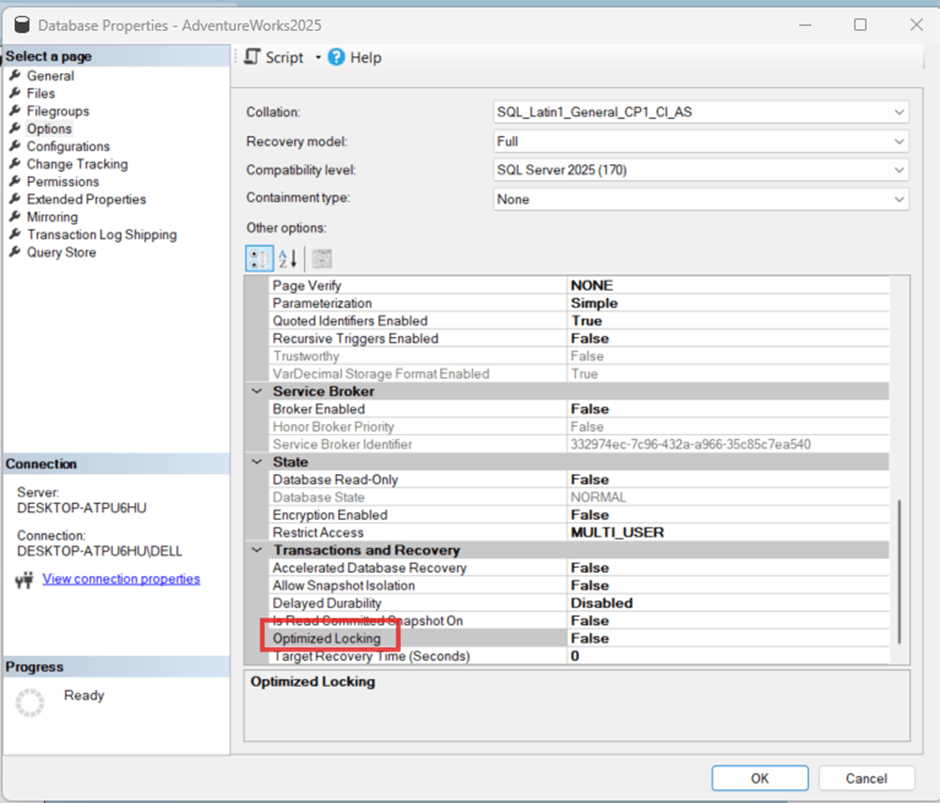Click the wrench icon beside Filegroups
This screenshot has width=940, height=803.
[15, 111]
